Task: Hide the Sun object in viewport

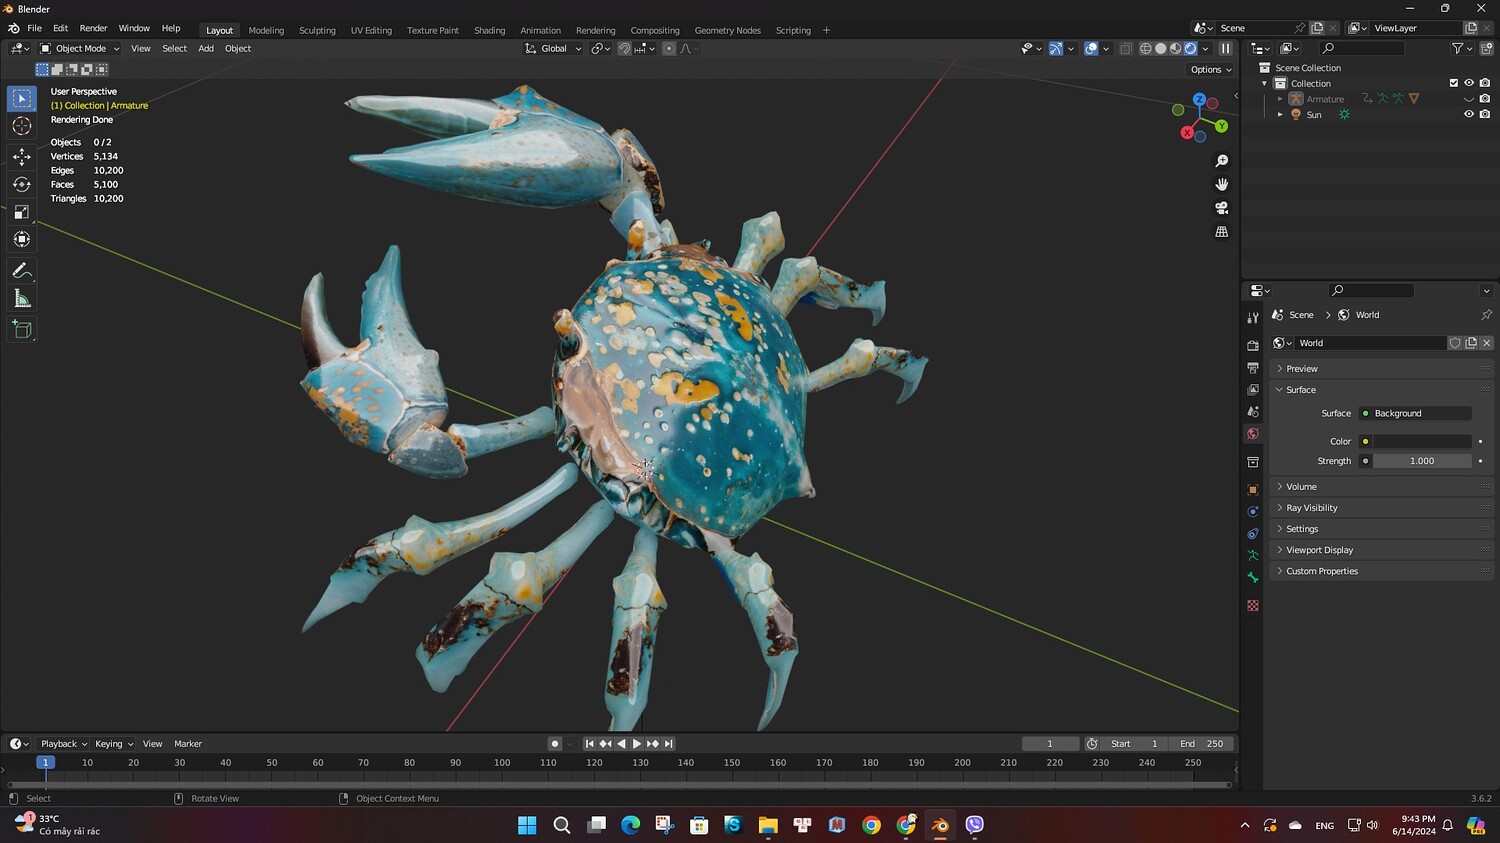Action: coord(1469,115)
